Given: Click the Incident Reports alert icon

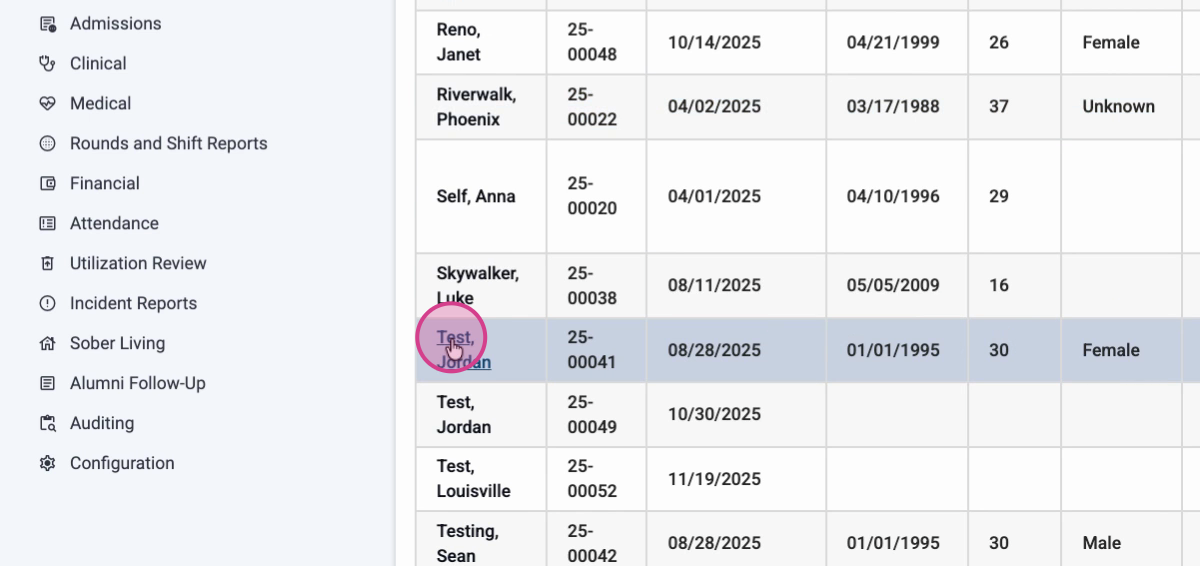Looking at the screenshot, I should (47, 304).
